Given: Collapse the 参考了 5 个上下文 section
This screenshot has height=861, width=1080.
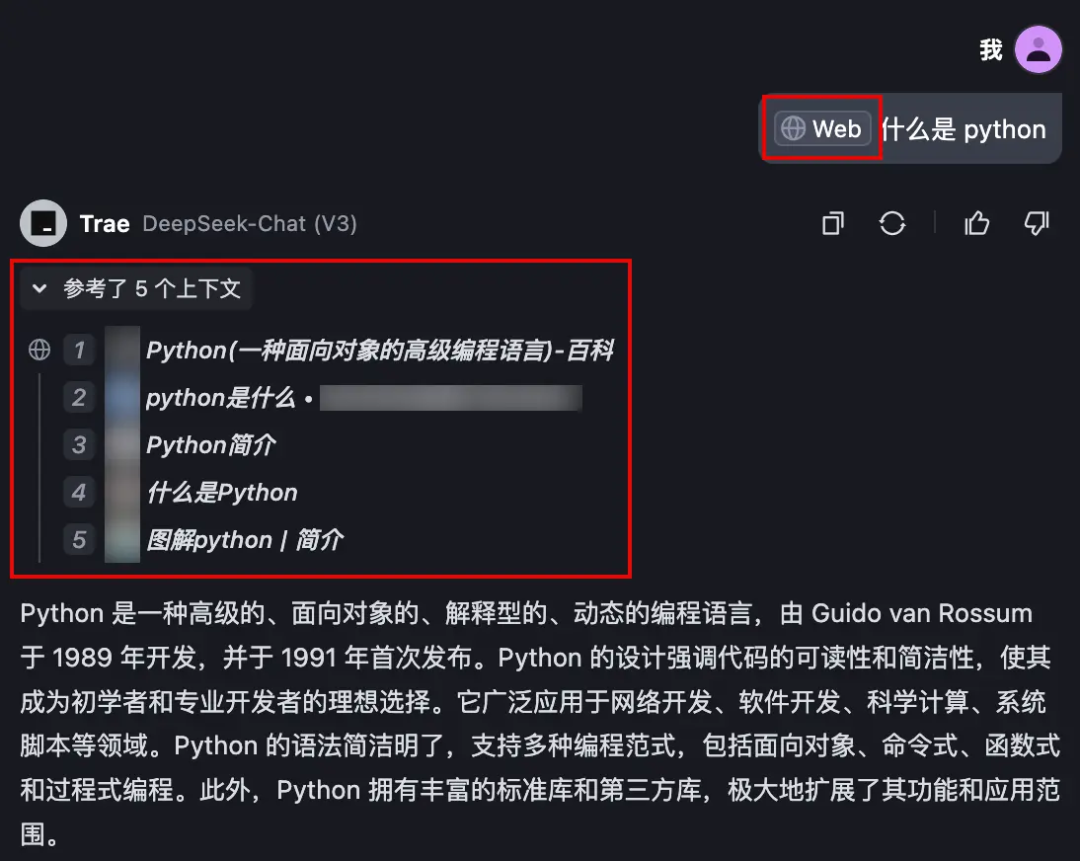Looking at the screenshot, I should click(x=136, y=289).
